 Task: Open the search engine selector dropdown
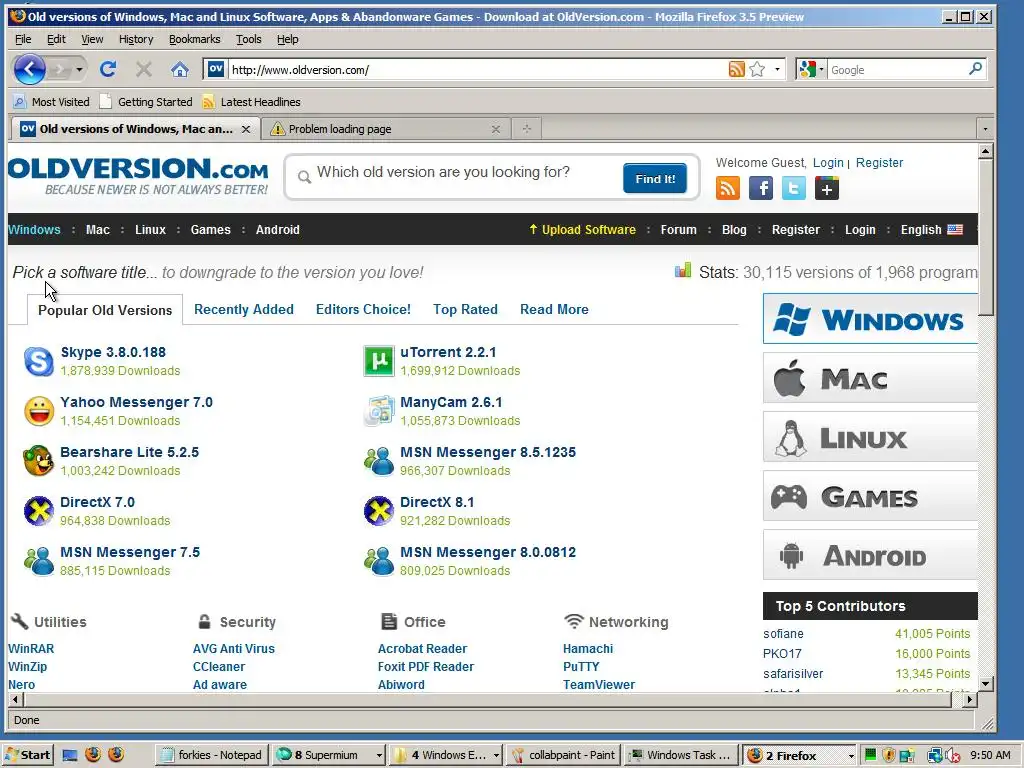click(811, 69)
